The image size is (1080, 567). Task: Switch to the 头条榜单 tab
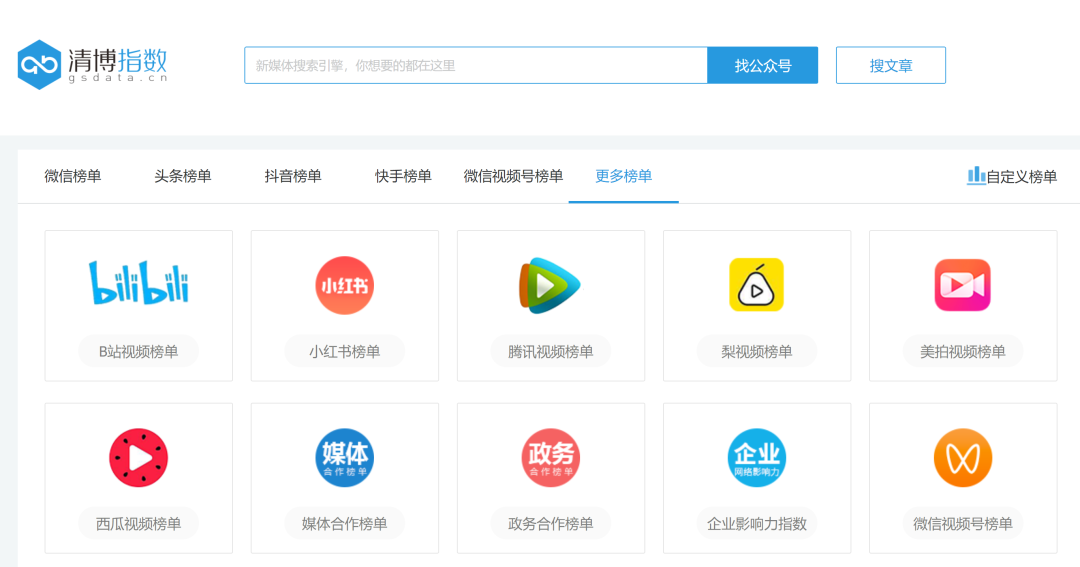183,176
